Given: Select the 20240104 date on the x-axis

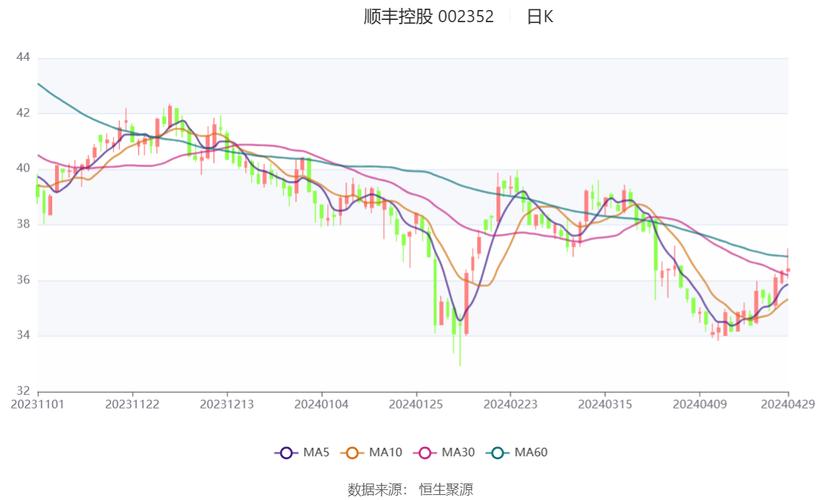Looking at the screenshot, I should pos(320,404).
